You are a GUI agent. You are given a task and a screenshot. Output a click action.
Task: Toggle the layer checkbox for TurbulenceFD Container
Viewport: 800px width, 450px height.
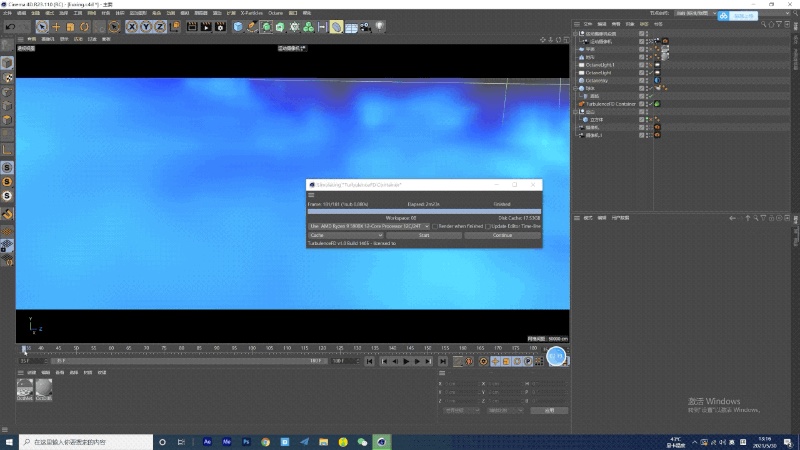641,104
